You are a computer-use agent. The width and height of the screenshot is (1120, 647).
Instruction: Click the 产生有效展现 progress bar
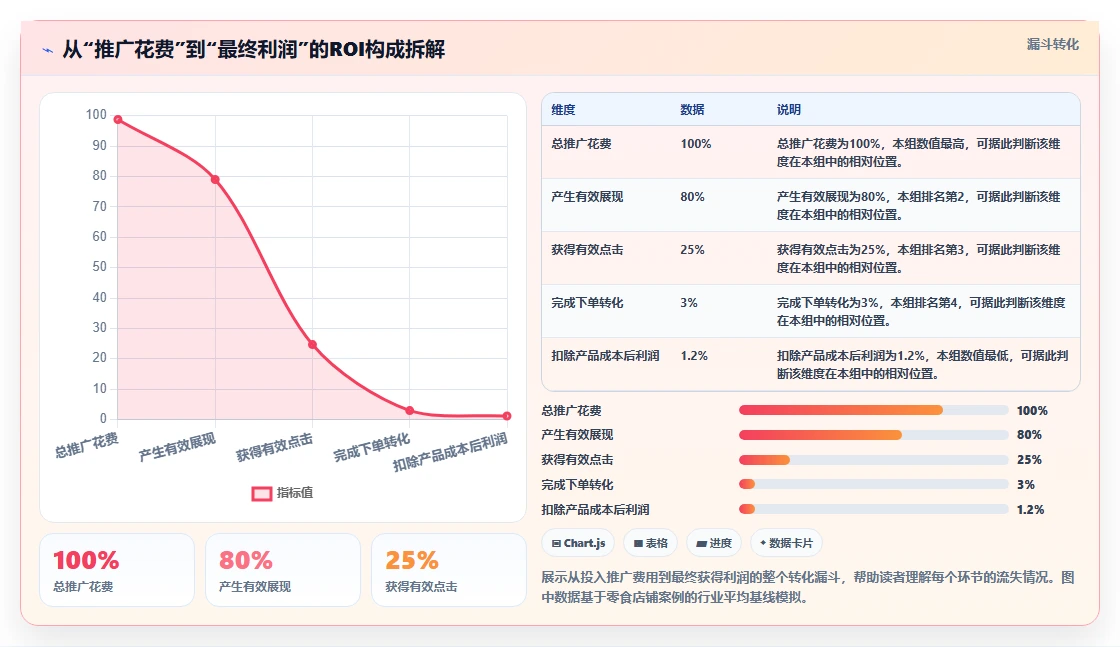coord(874,435)
